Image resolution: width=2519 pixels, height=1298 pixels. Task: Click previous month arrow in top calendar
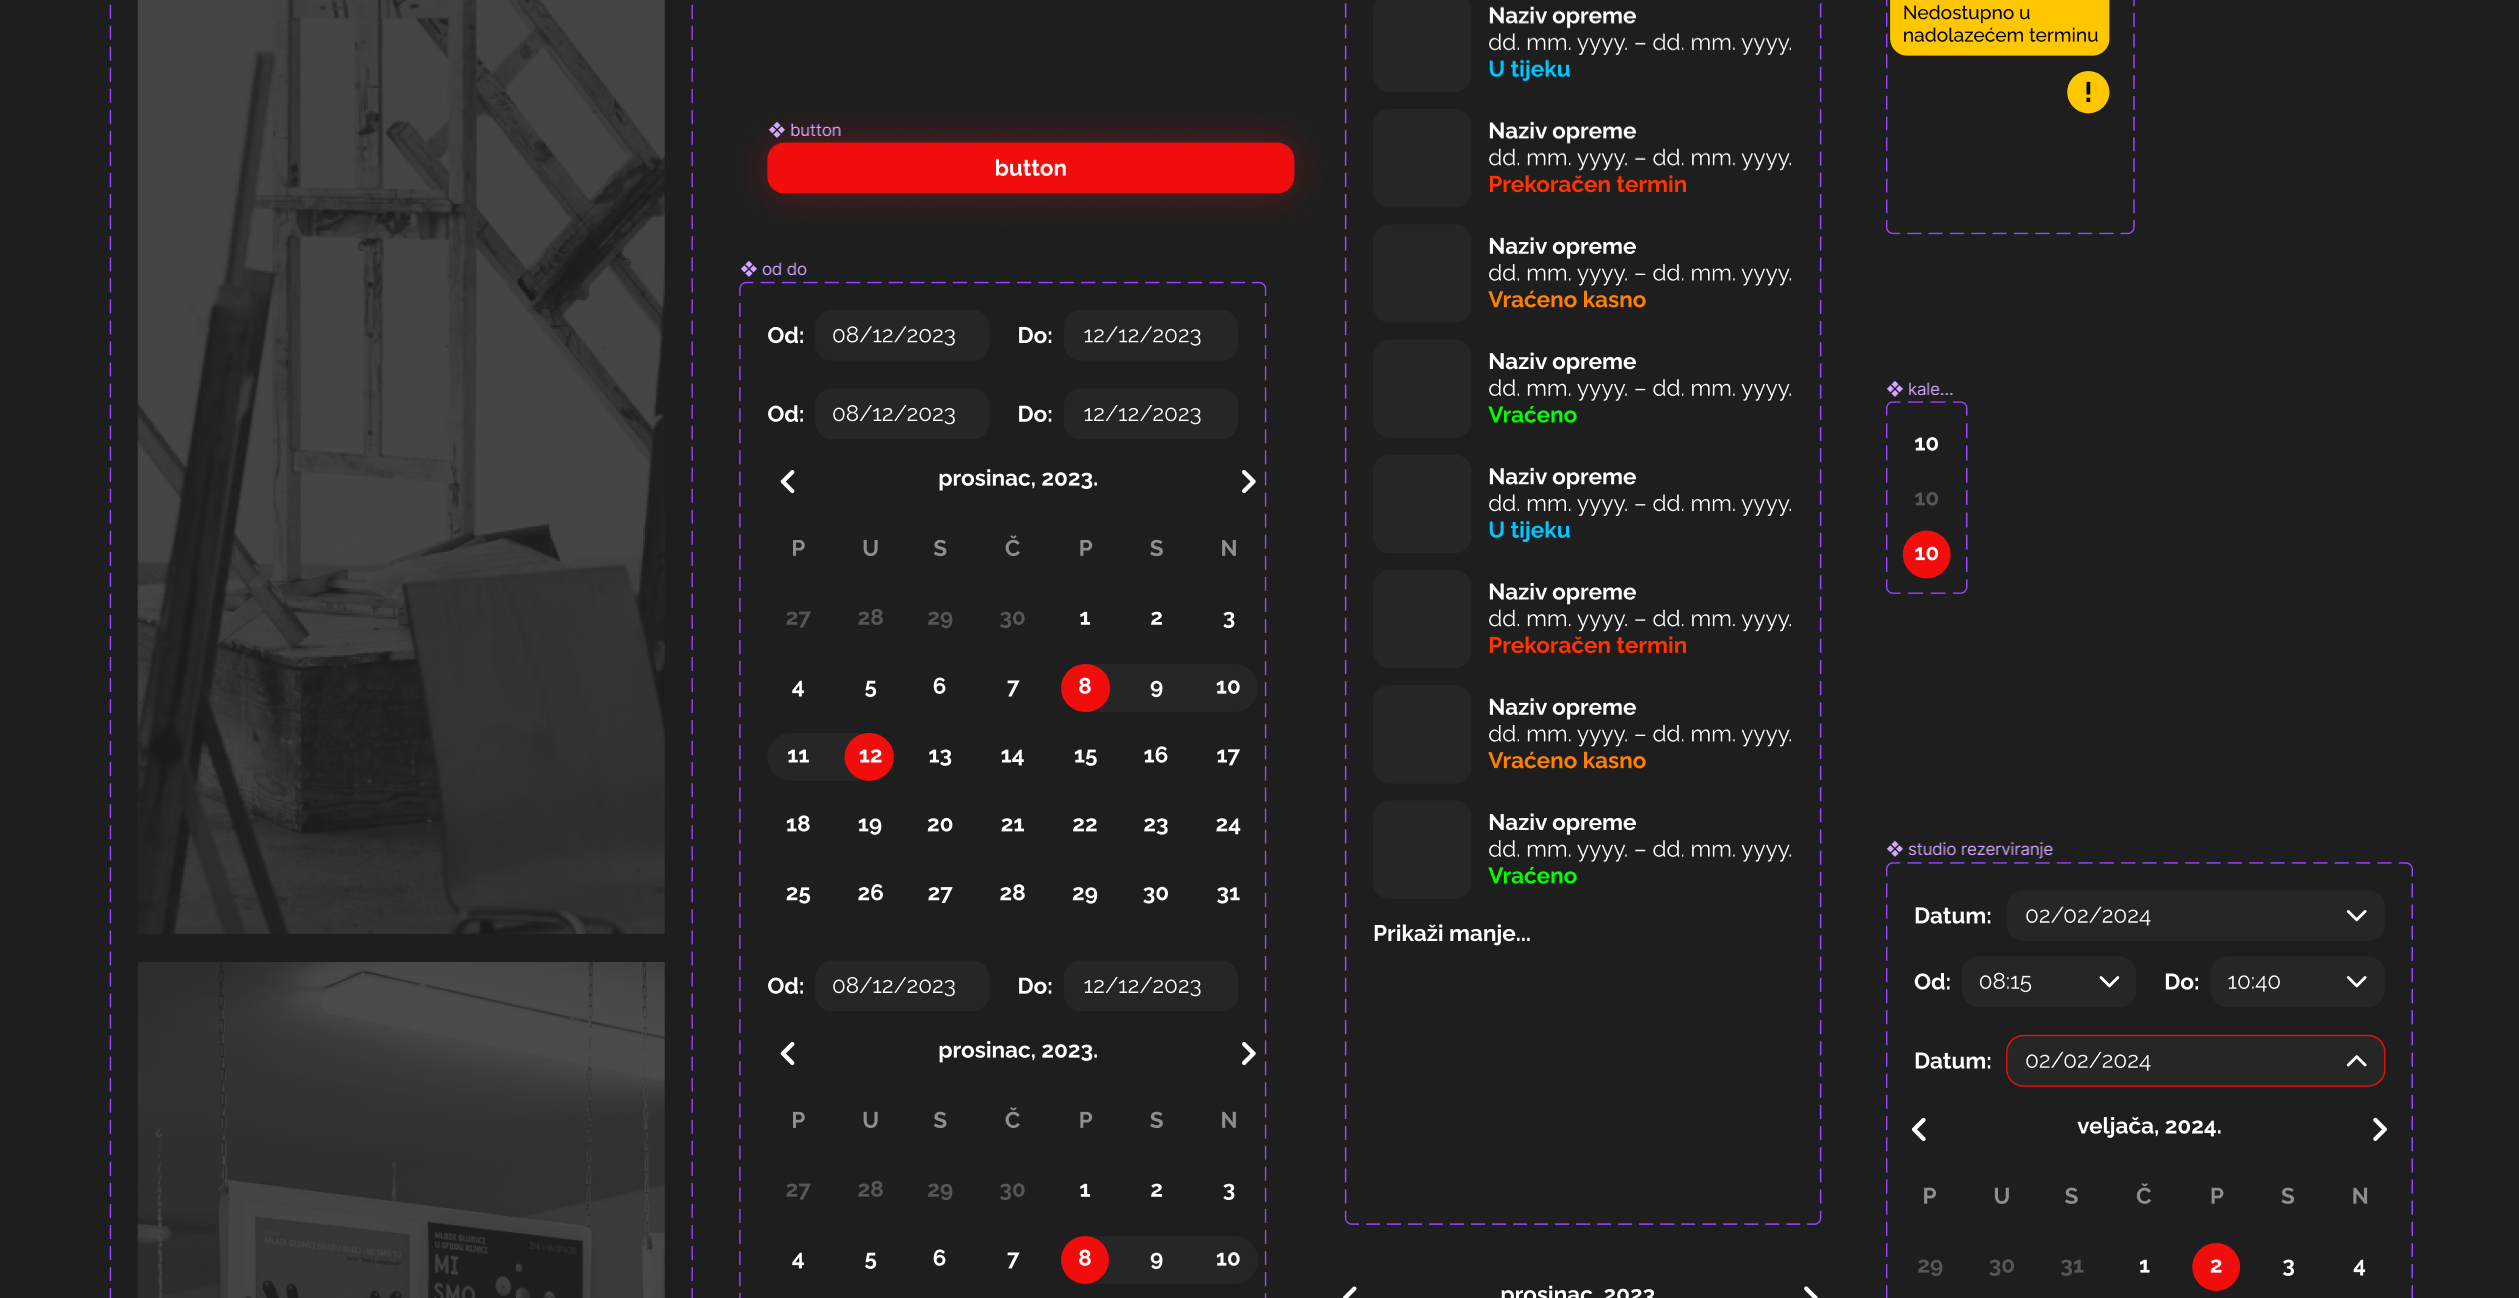pos(788,482)
